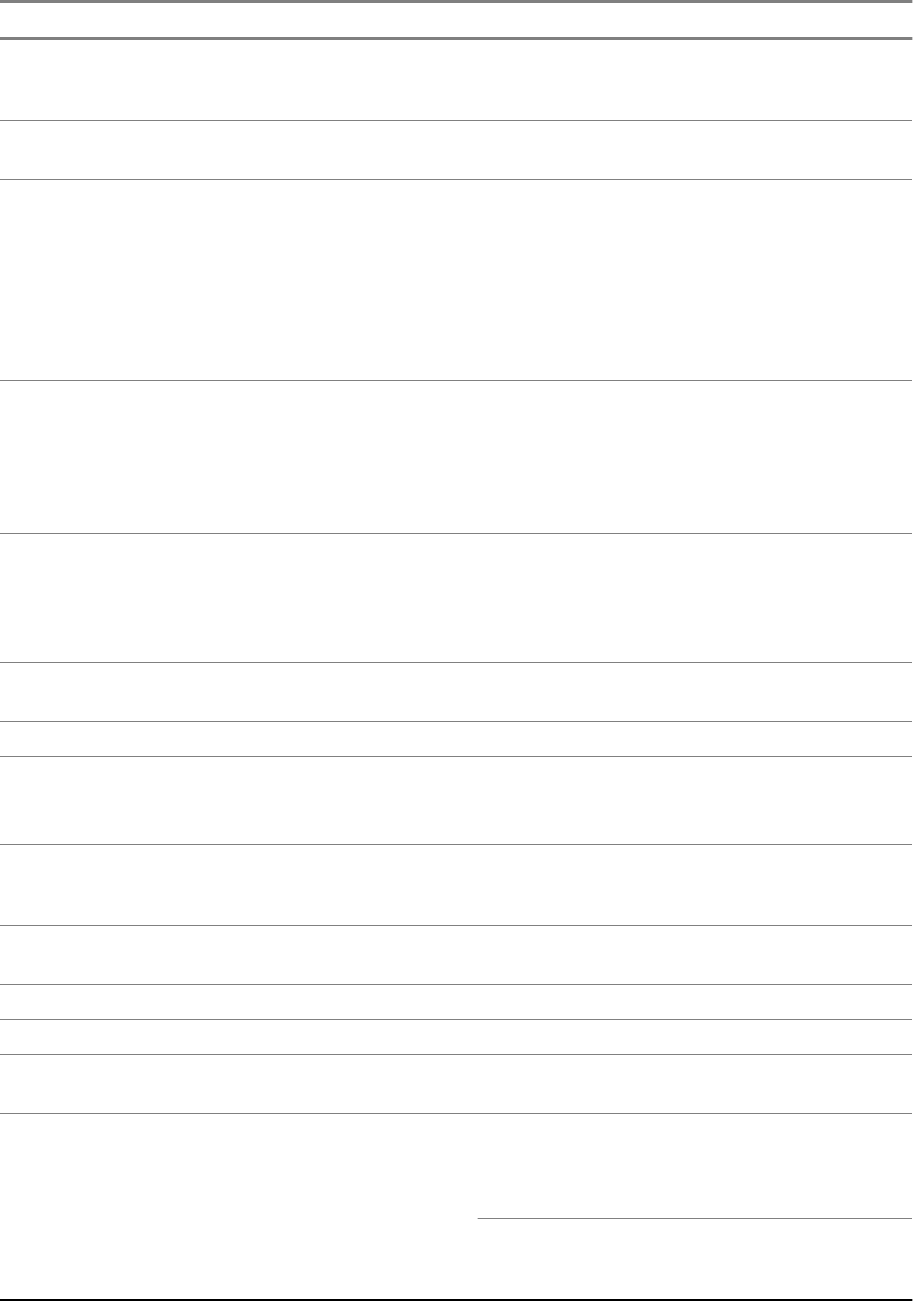Click the last row's right cell above the partial divider
This screenshot has height=1301, width=913.
[695, 1166]
